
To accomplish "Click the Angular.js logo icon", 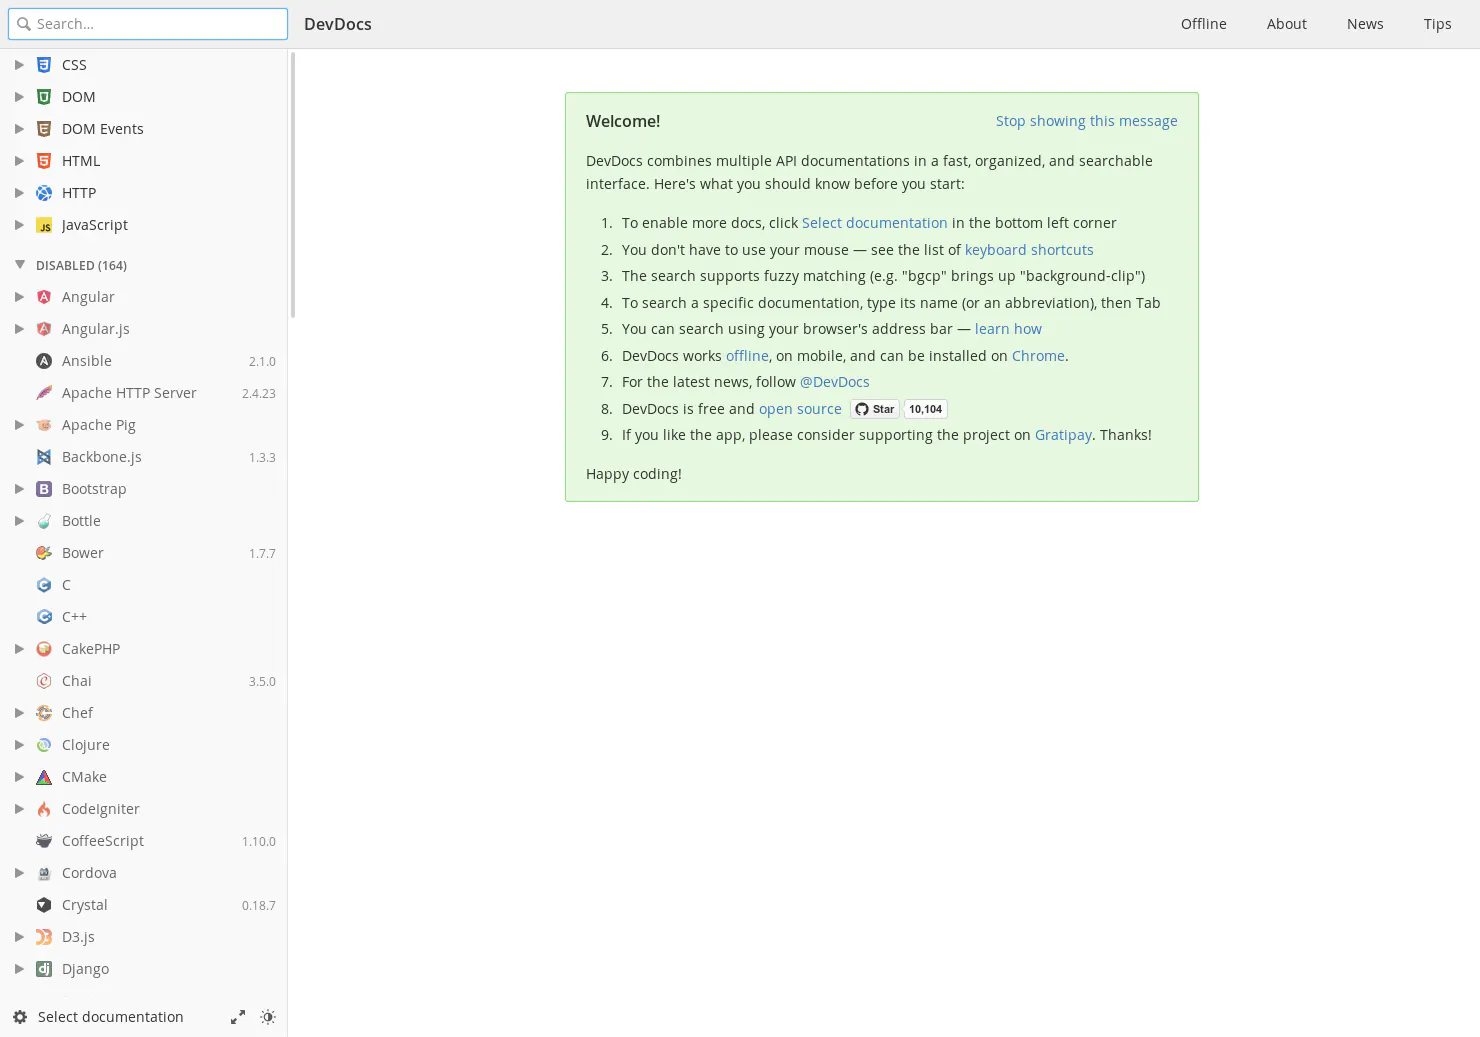I will 44,329.
